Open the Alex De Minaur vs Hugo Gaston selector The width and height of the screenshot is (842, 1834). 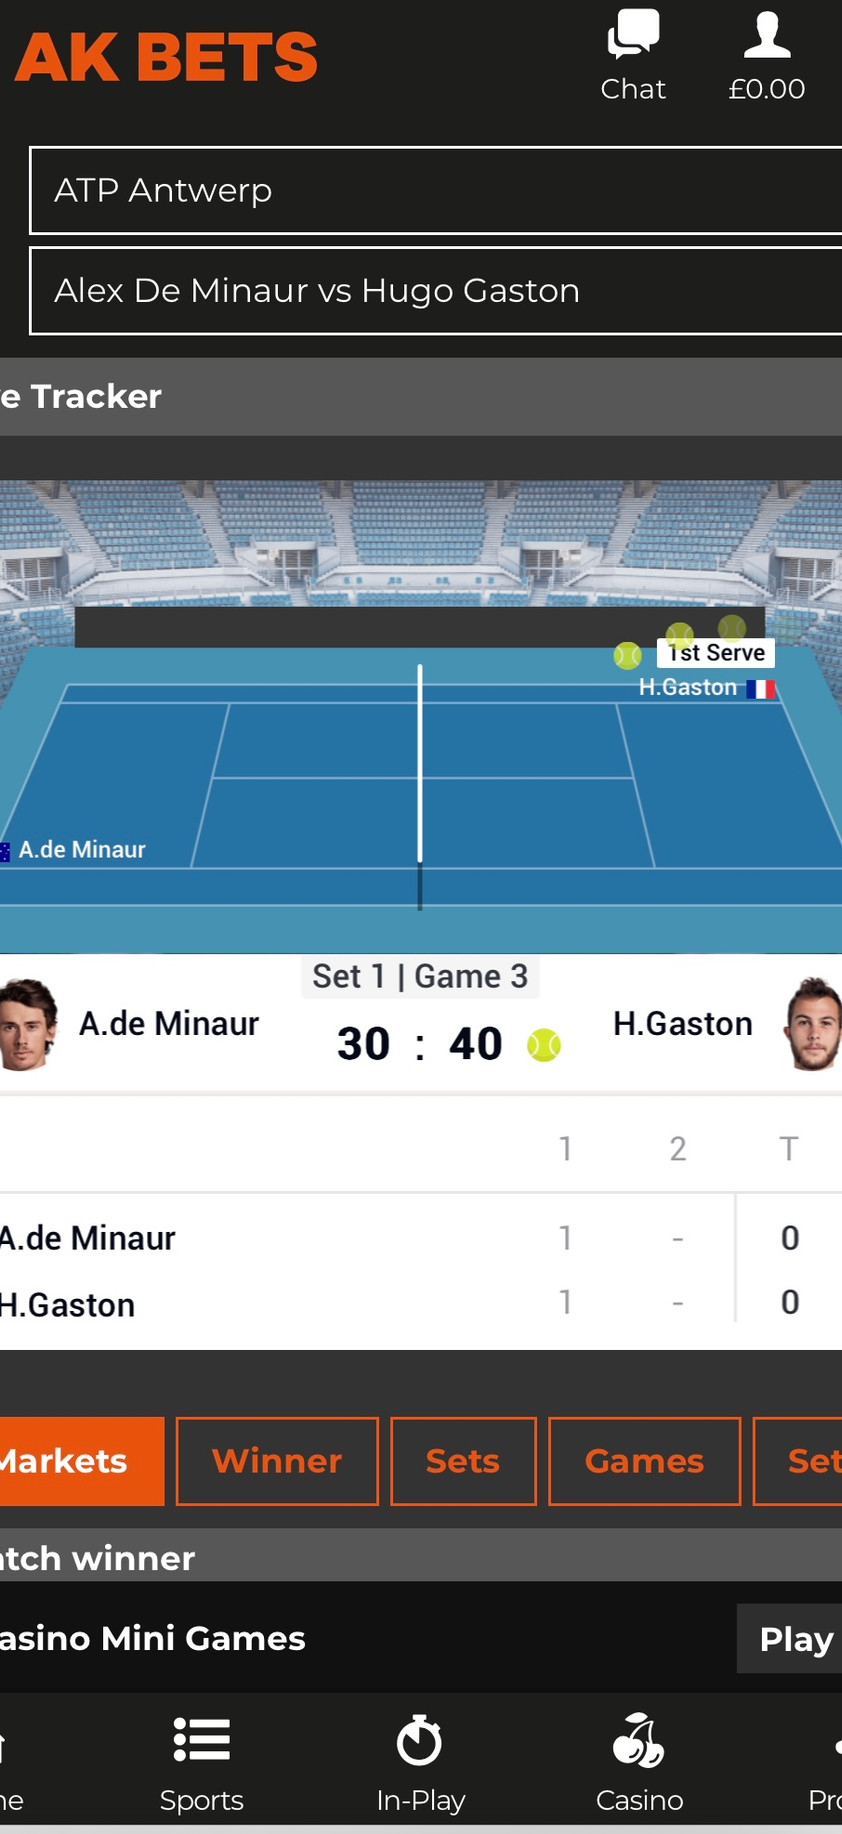436,290
